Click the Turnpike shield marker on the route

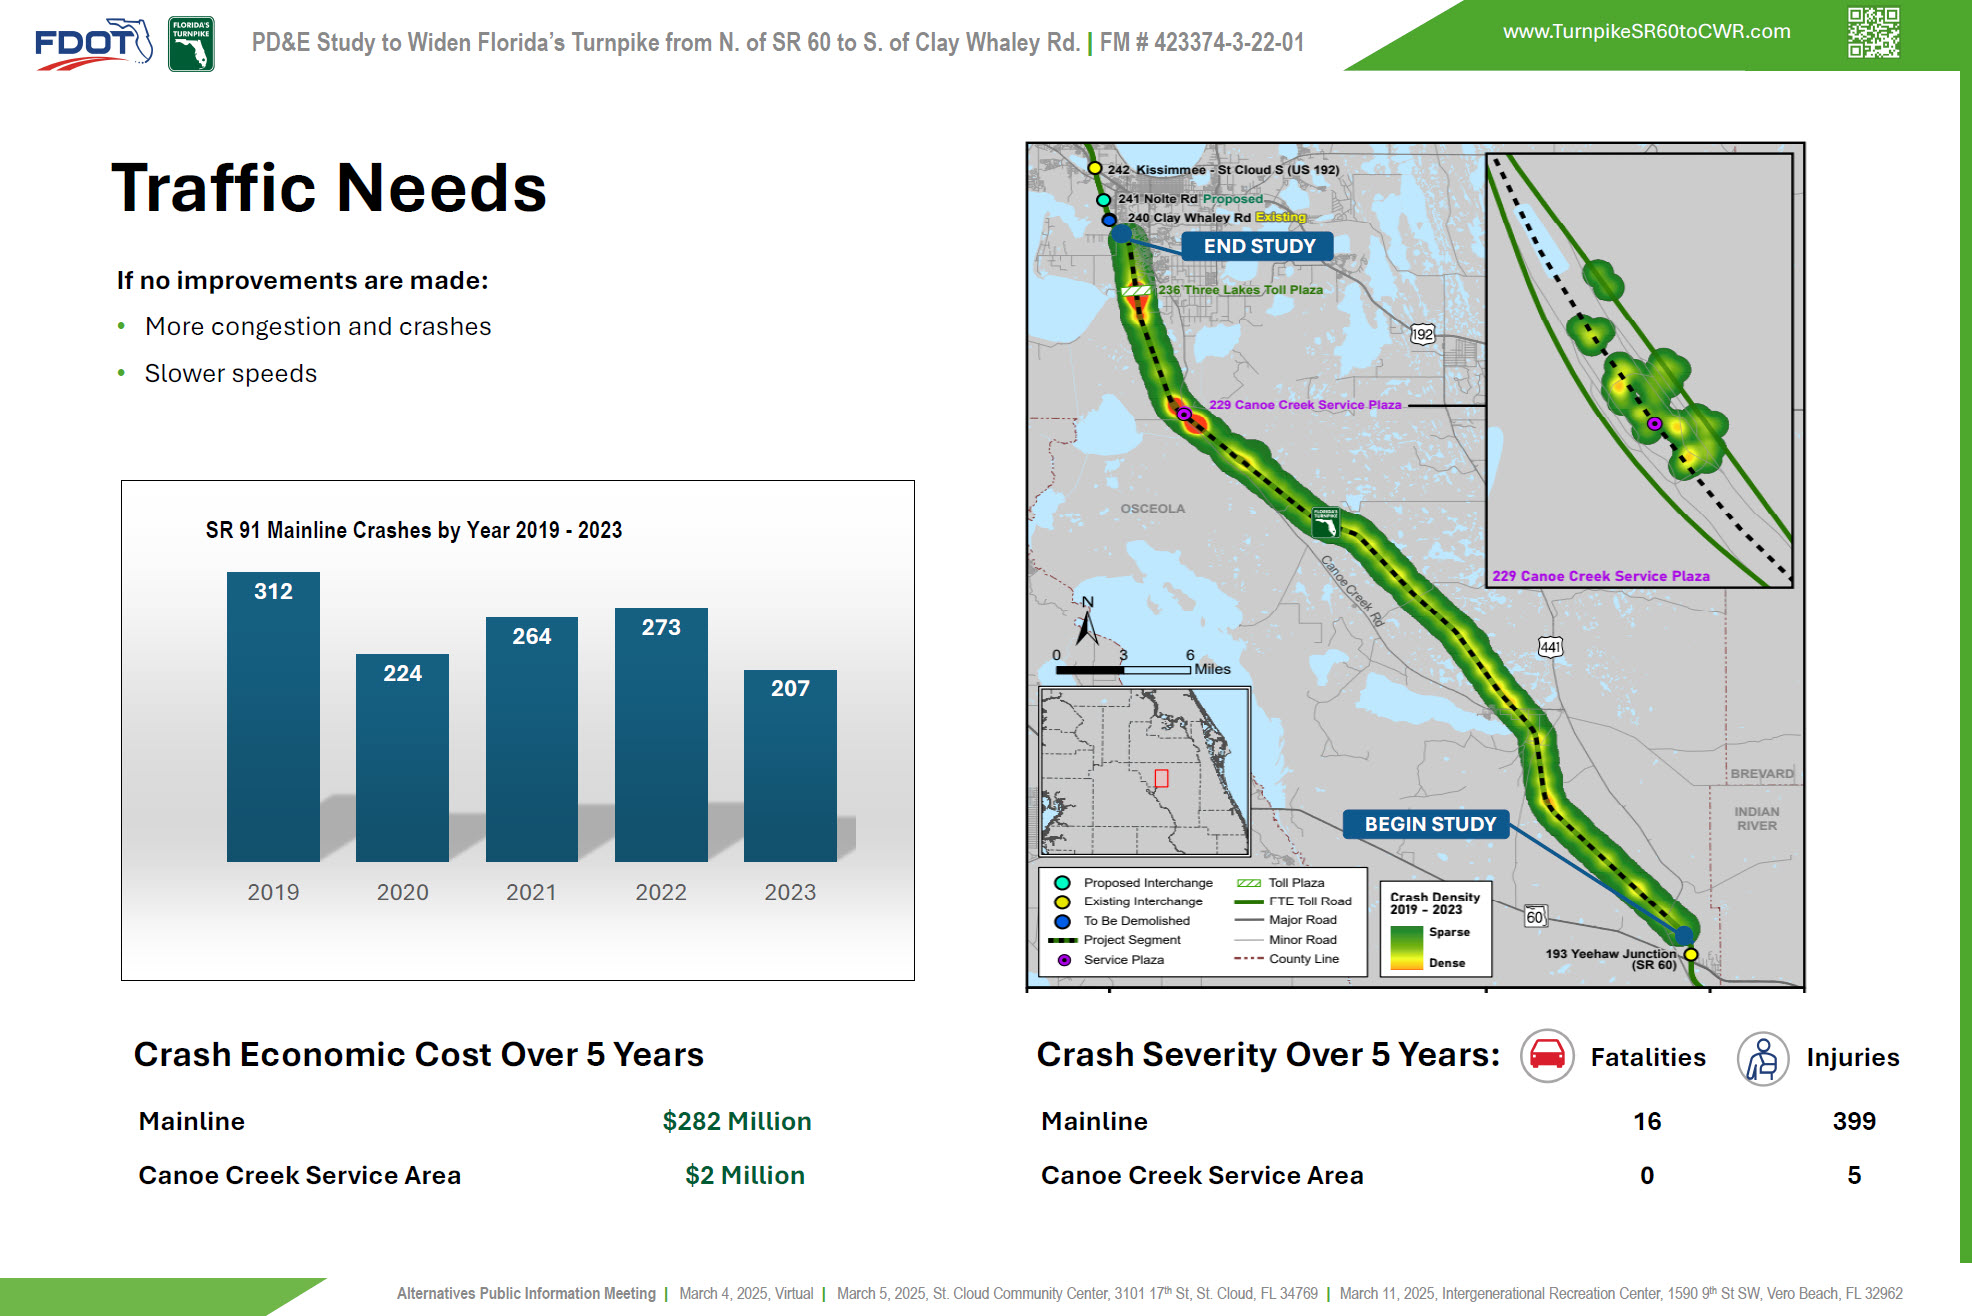pos(1325,522)
